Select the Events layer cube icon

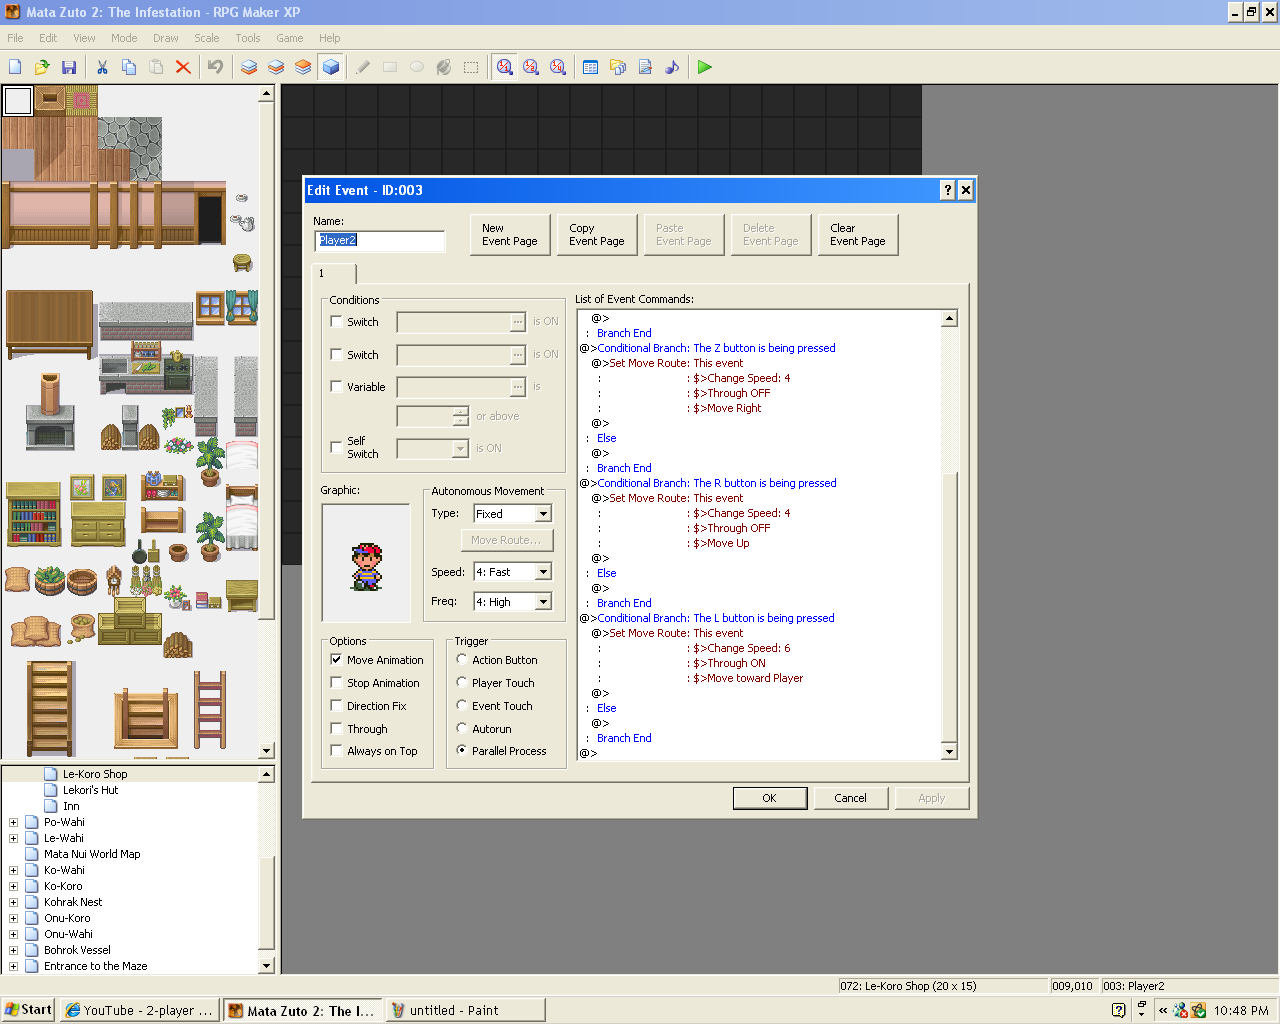click(x=331, y=67)
